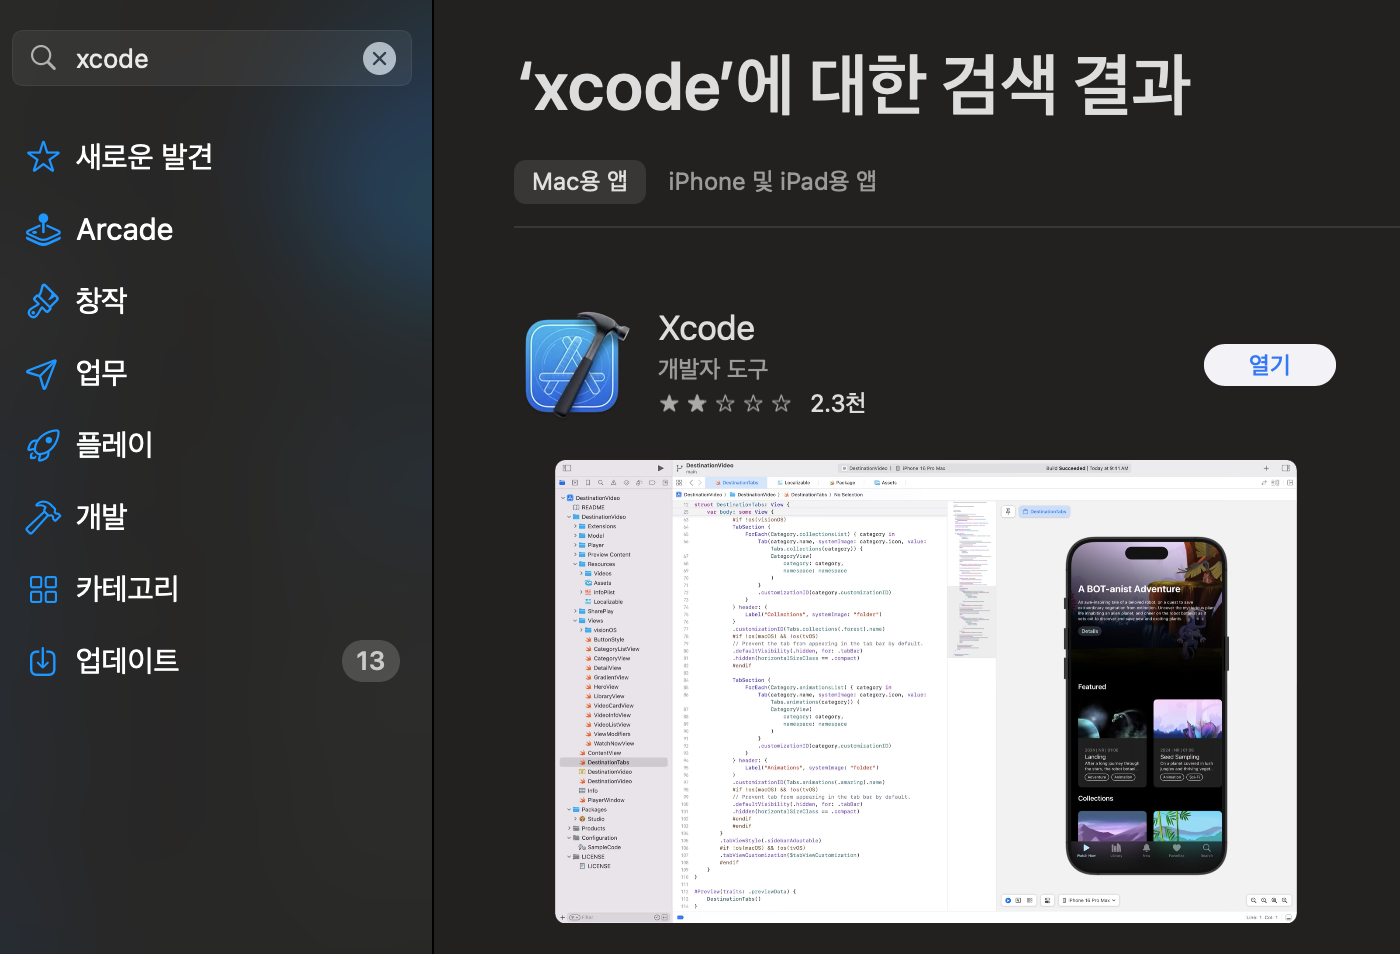Open the 창작 sidebar section
Image resolution: width=1400 pixels, height=954 pixels.
(x=212, y=301)
